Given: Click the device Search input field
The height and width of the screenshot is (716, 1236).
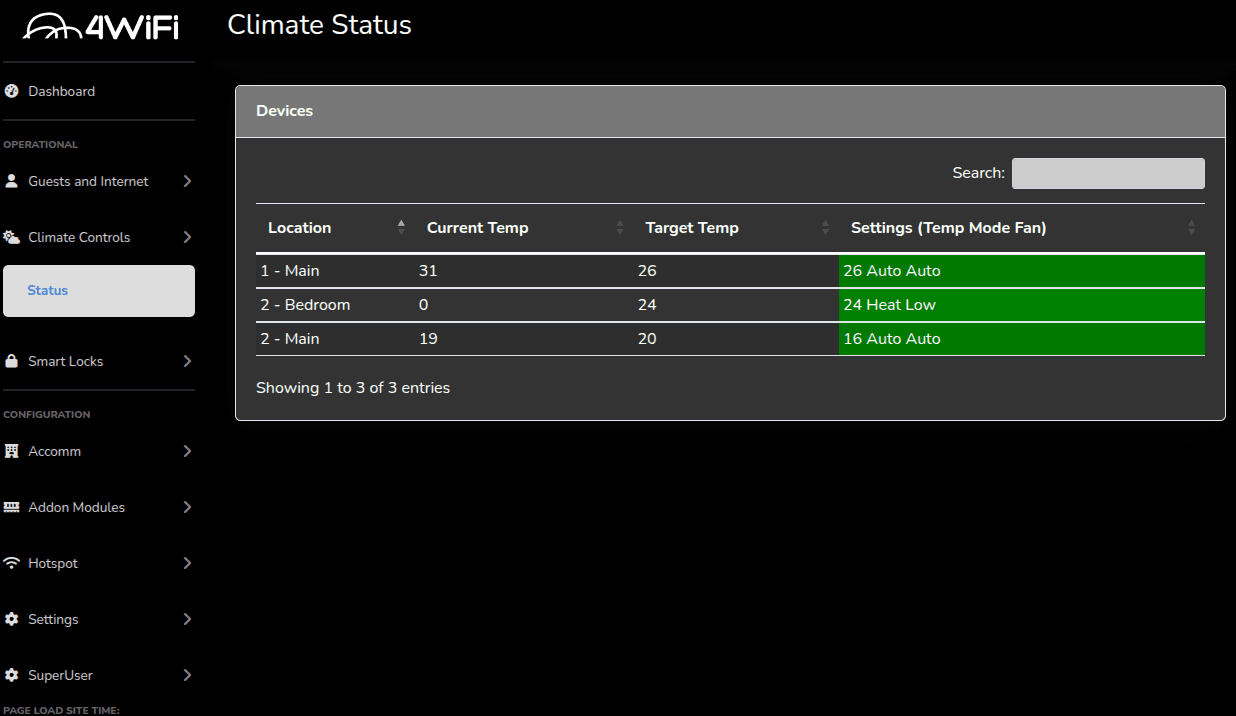Looking at the screenshot, I should (1108, 173).
